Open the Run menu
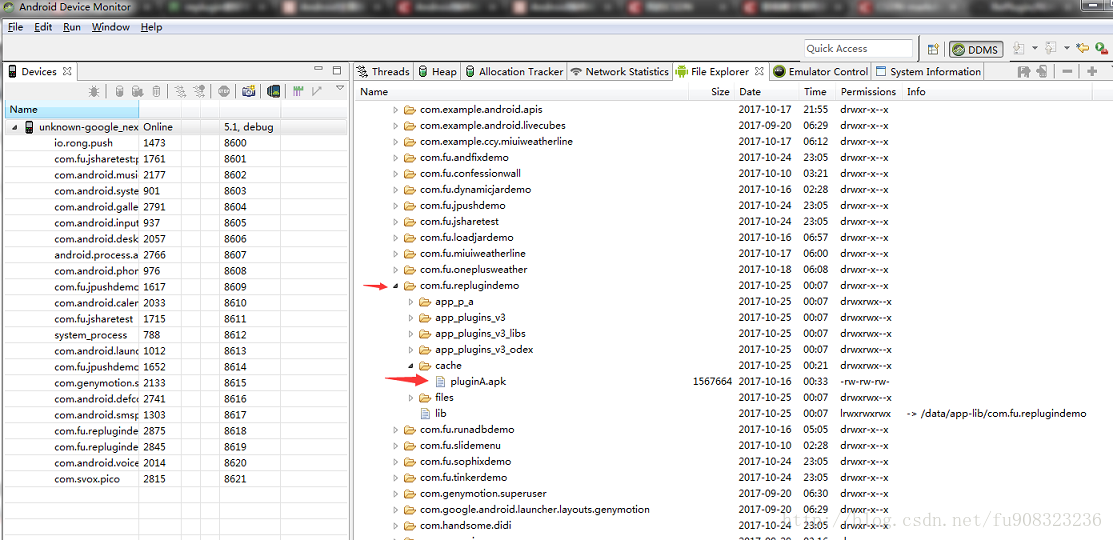This screenshot has height=540, width=1113. point(72,27)
